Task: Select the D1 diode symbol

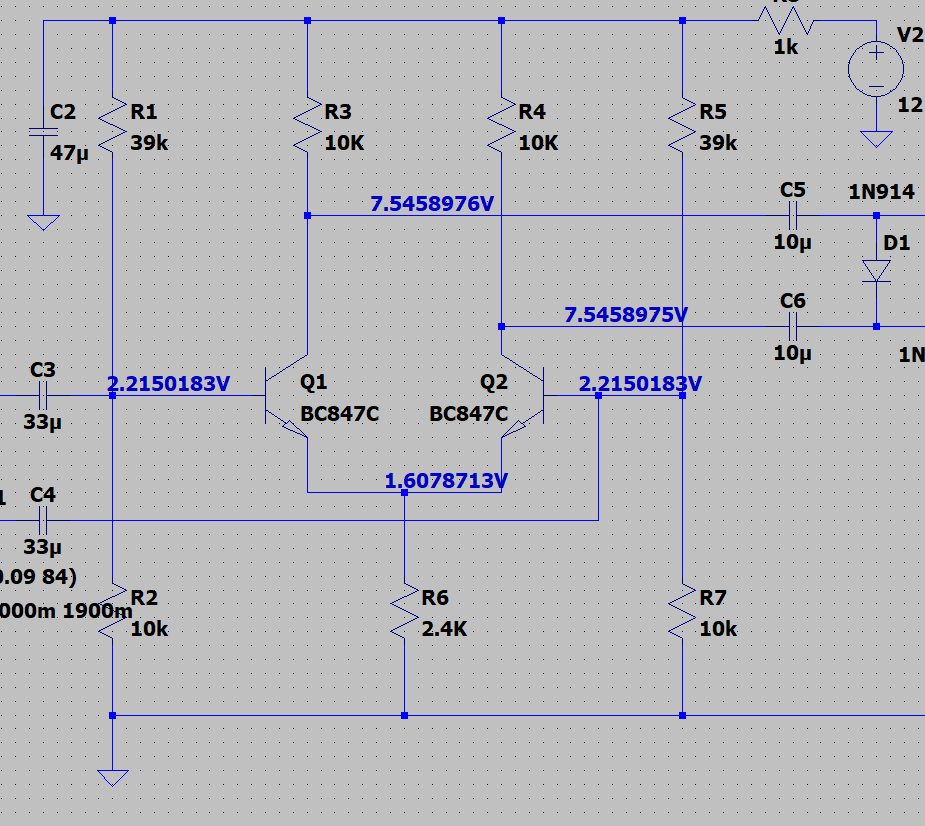Action: [x=876, y=271]
